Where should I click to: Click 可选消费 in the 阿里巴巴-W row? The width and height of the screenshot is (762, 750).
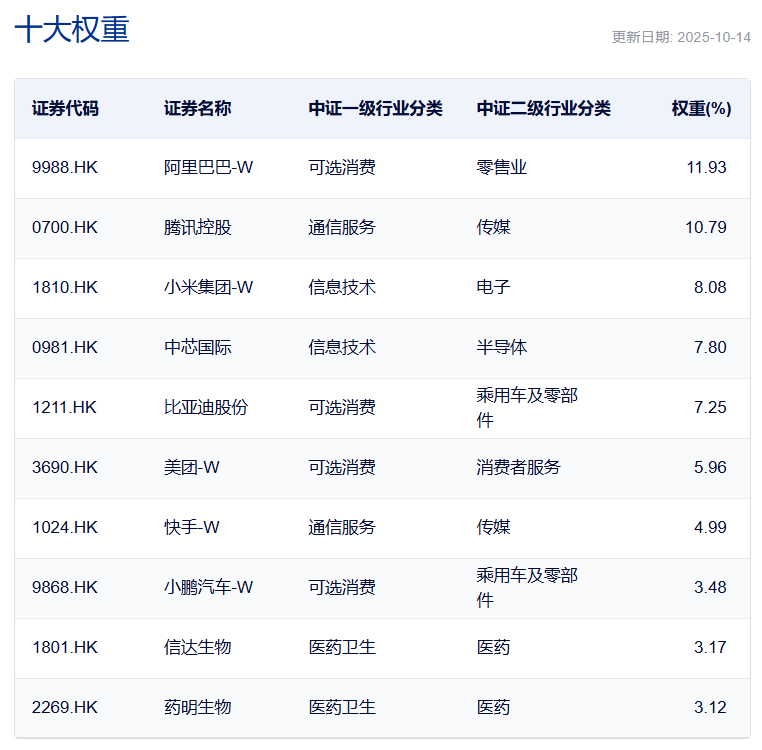click(x=342, y=168)
